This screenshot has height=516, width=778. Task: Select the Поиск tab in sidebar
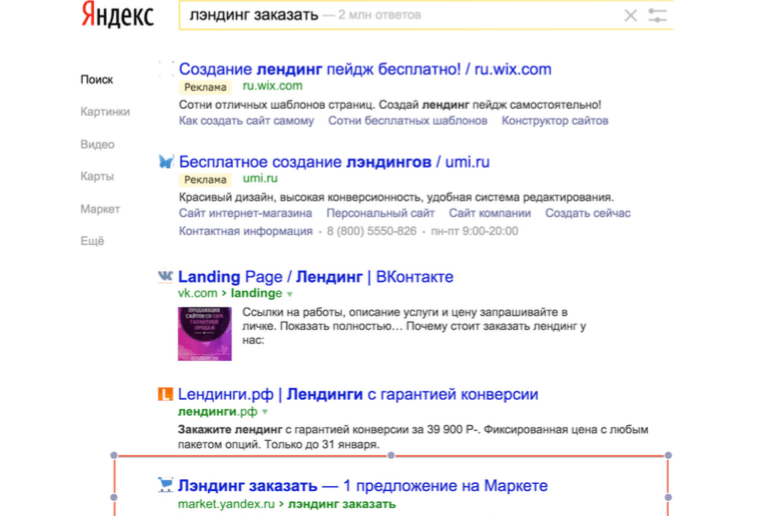click(x=97, y=79)
